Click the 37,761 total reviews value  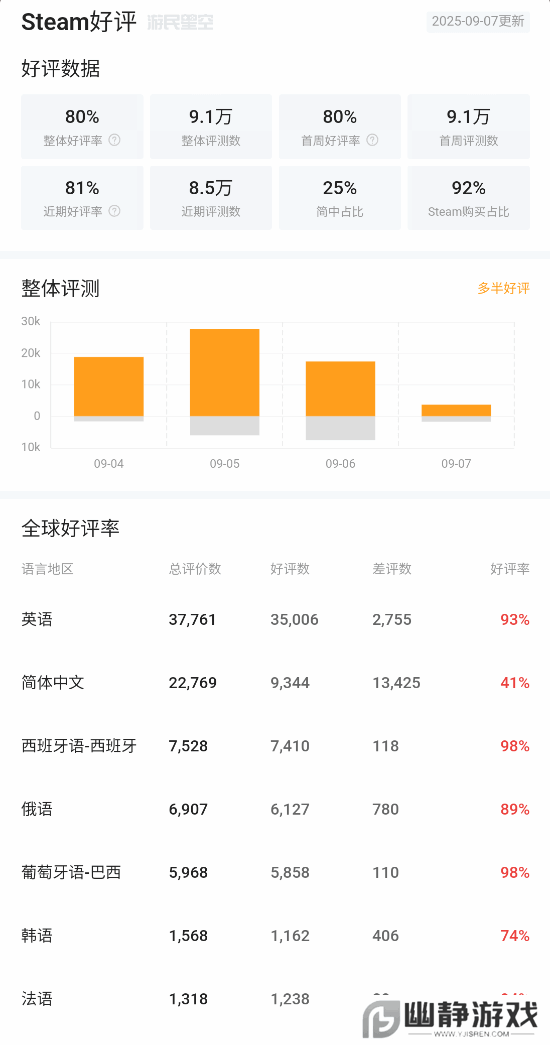click(x=193, y=620)
